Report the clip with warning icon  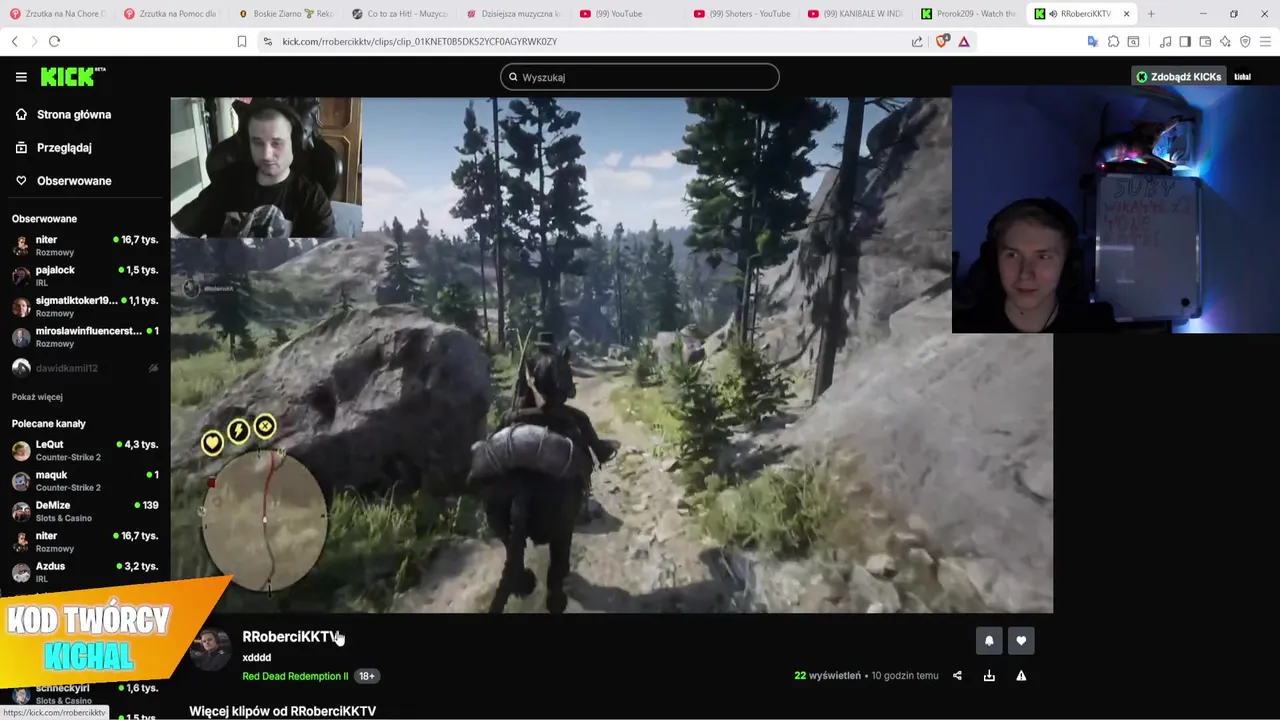1021,676
